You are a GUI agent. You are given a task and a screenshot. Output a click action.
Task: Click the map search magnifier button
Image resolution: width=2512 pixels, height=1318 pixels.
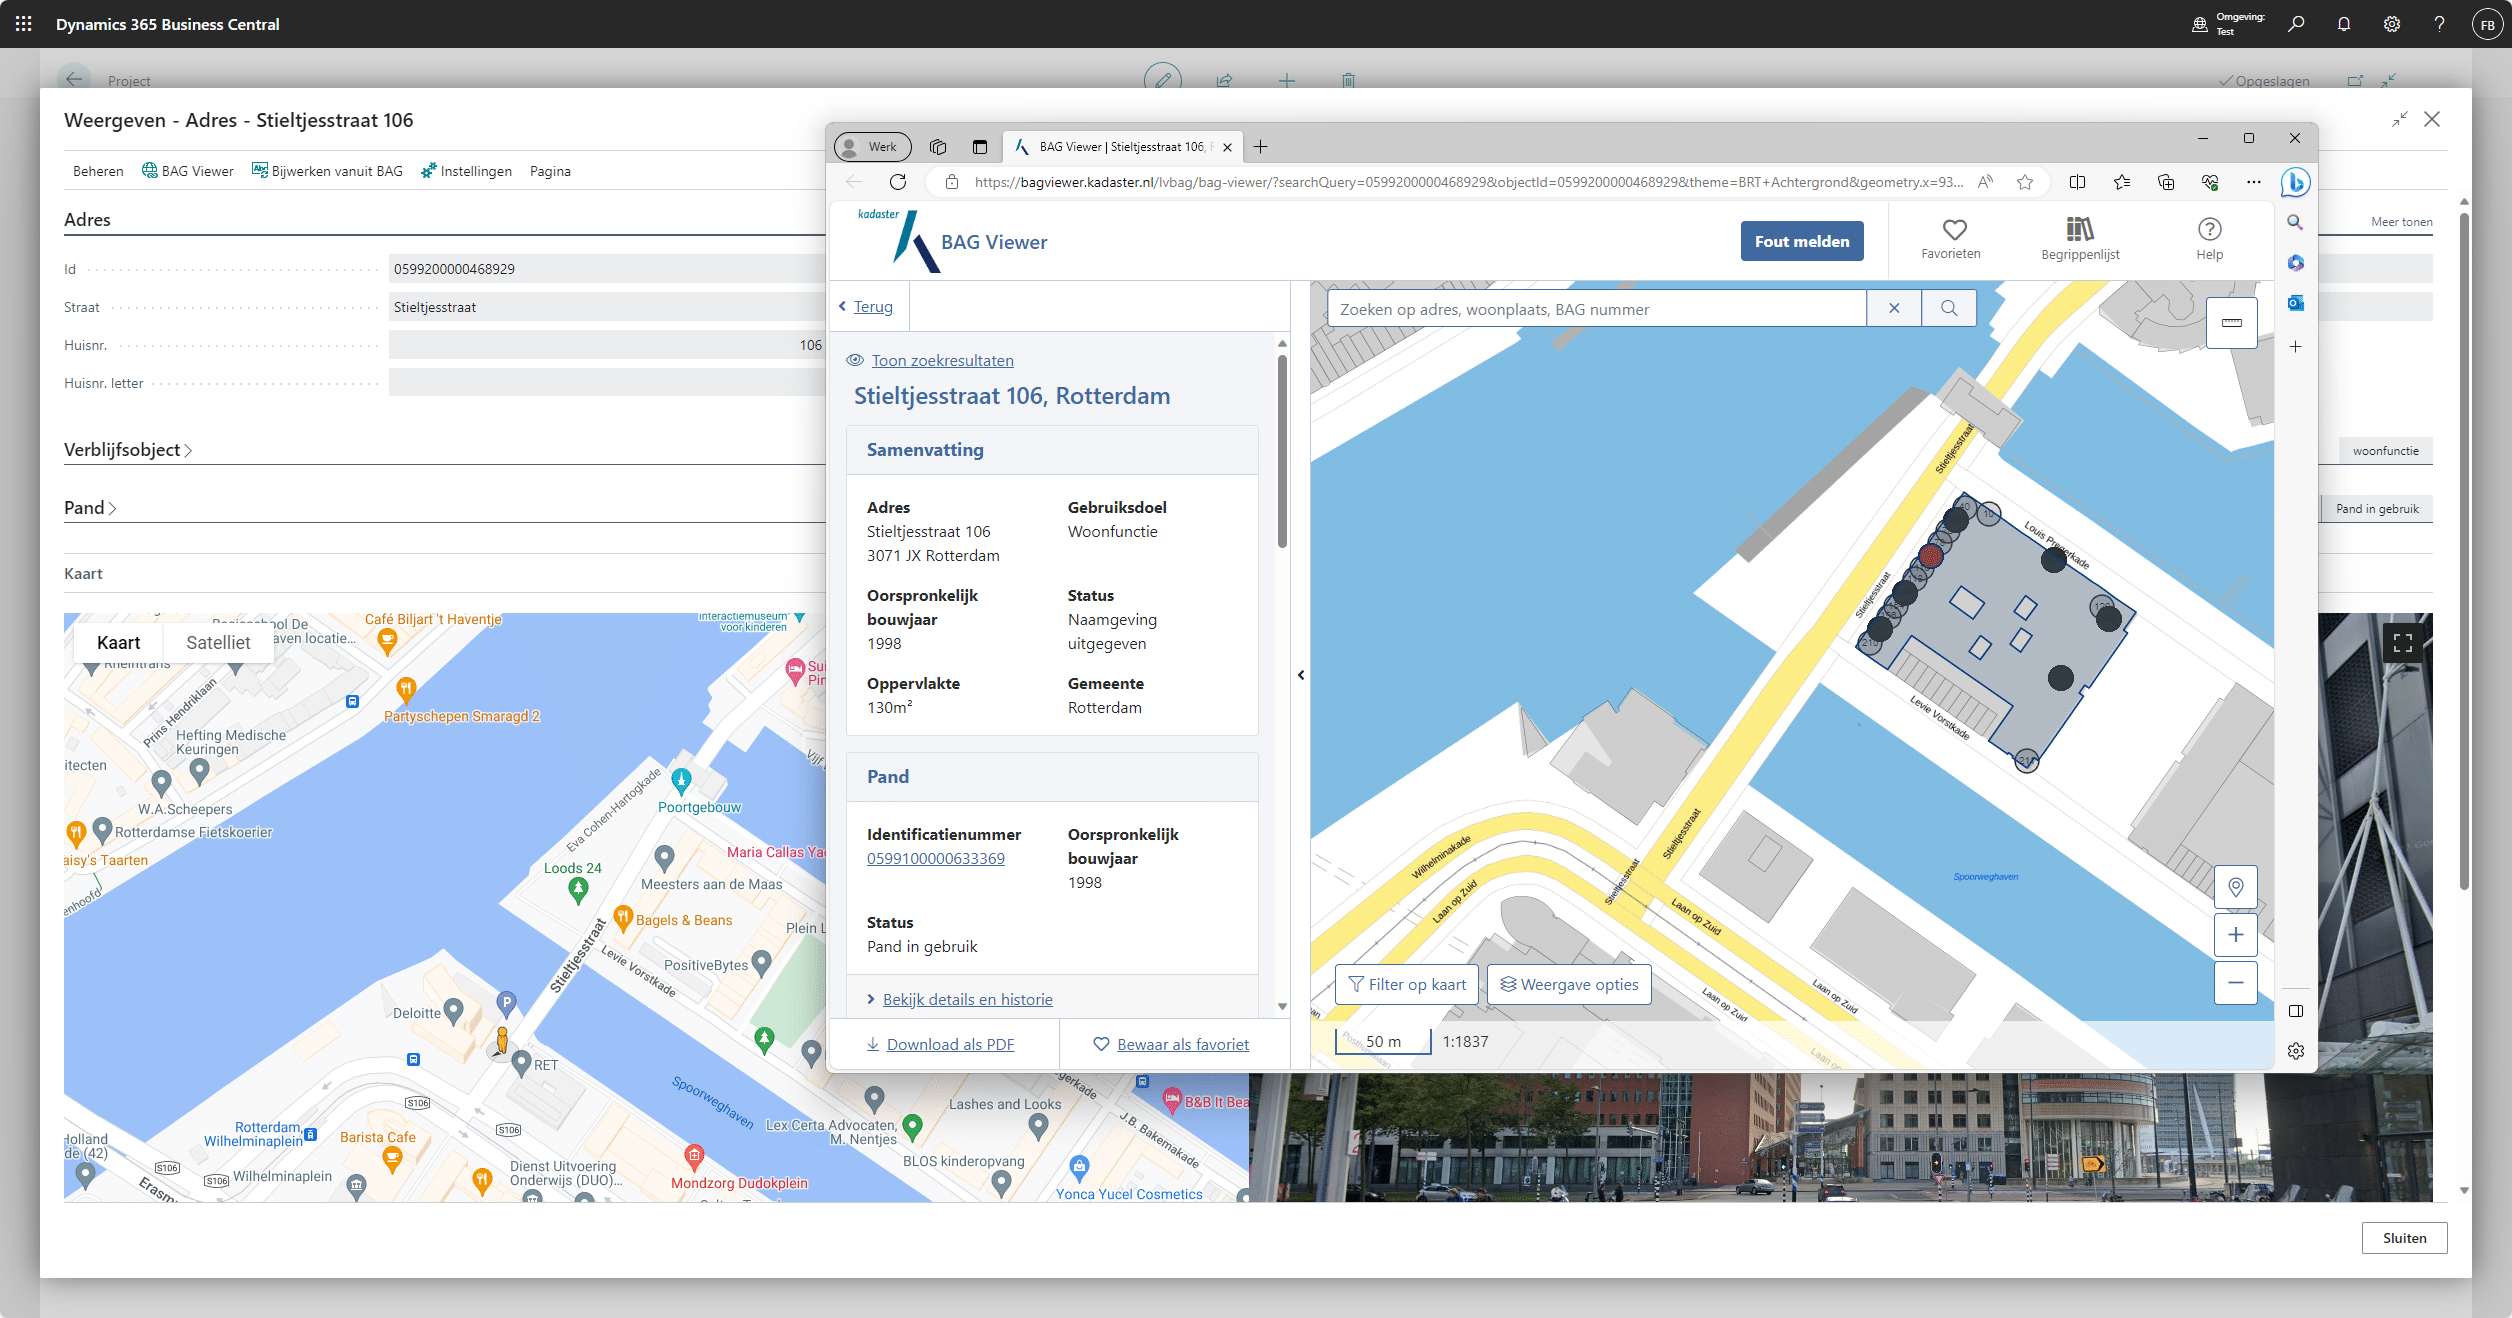coord(1948,309)
